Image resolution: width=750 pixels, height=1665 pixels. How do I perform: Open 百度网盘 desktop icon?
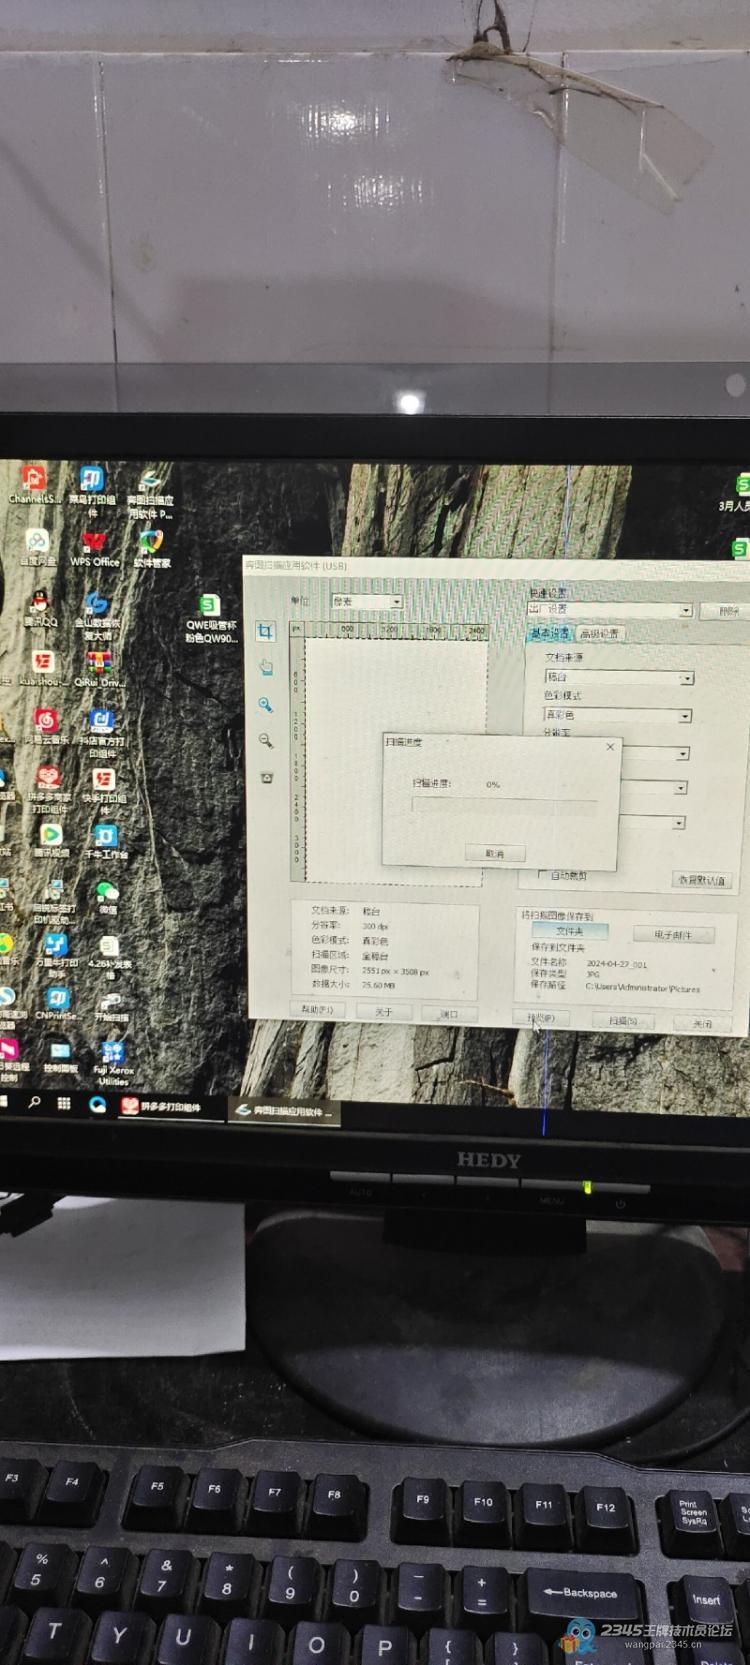point(37,548)
